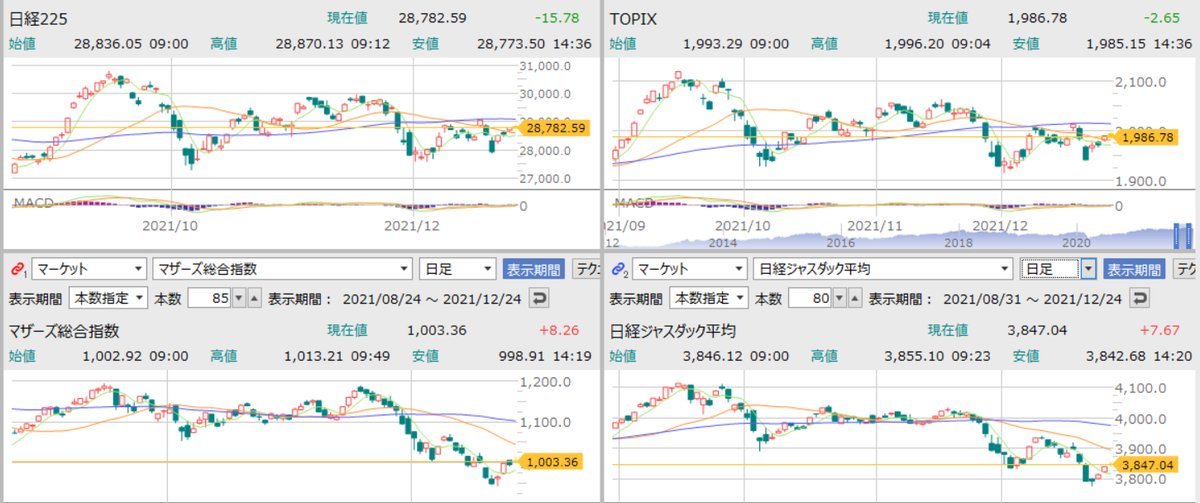Click the date range 2021/08/24 ～ 2021/12/24

[x=431, y=298]
